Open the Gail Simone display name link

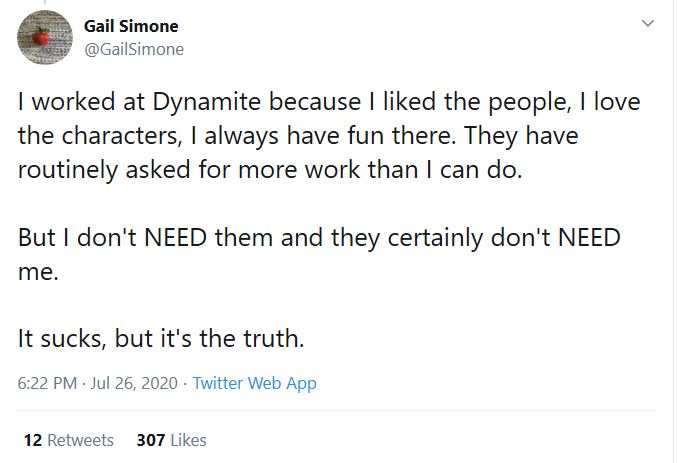click(x=131, y=26)
